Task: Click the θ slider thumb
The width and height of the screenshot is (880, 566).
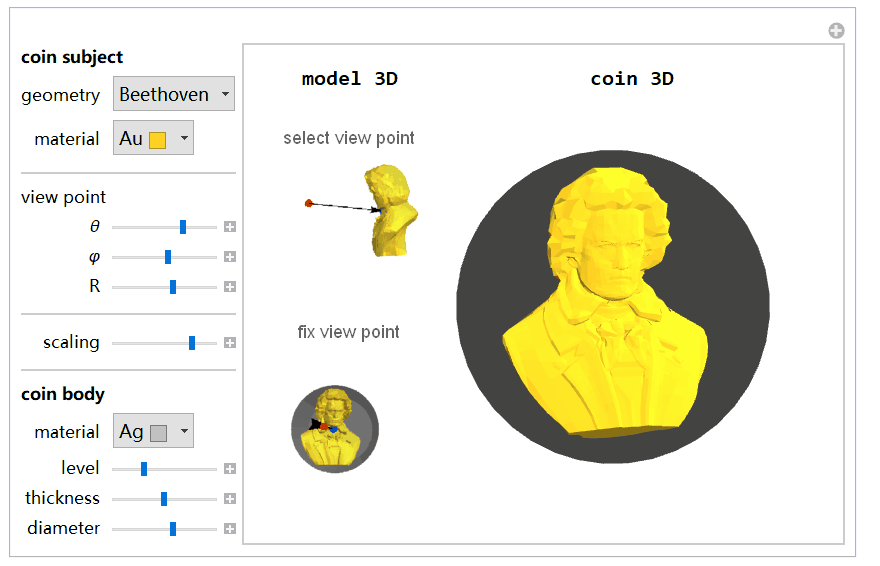Action: click(183, 227)
